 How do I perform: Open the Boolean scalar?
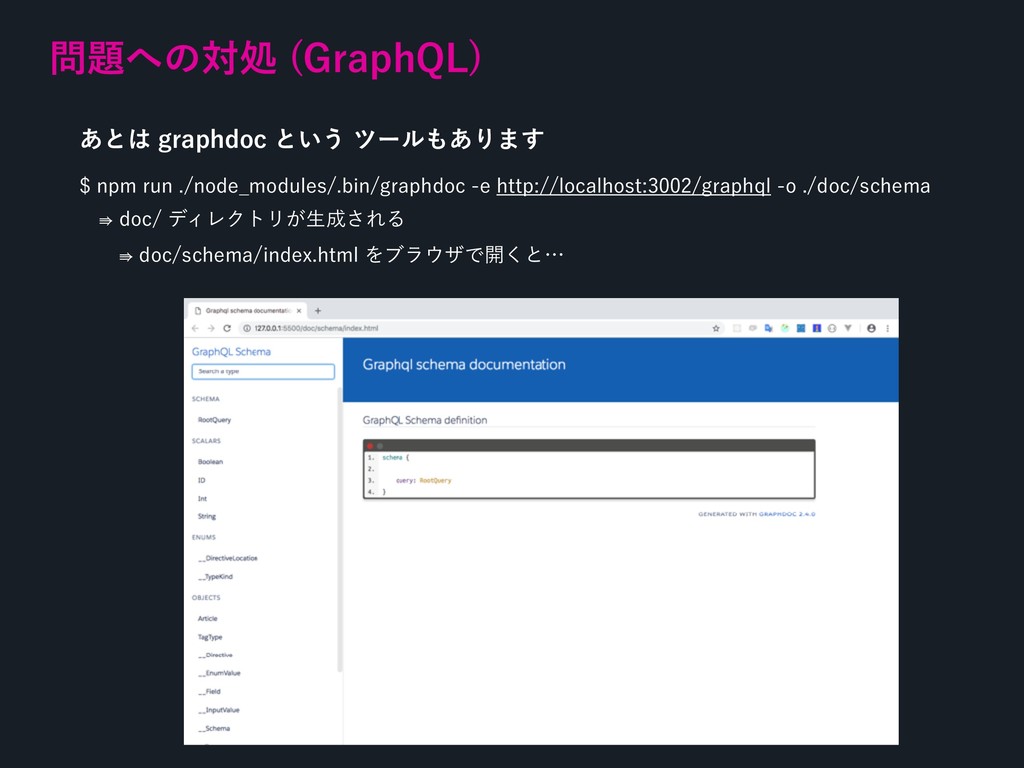210,462
